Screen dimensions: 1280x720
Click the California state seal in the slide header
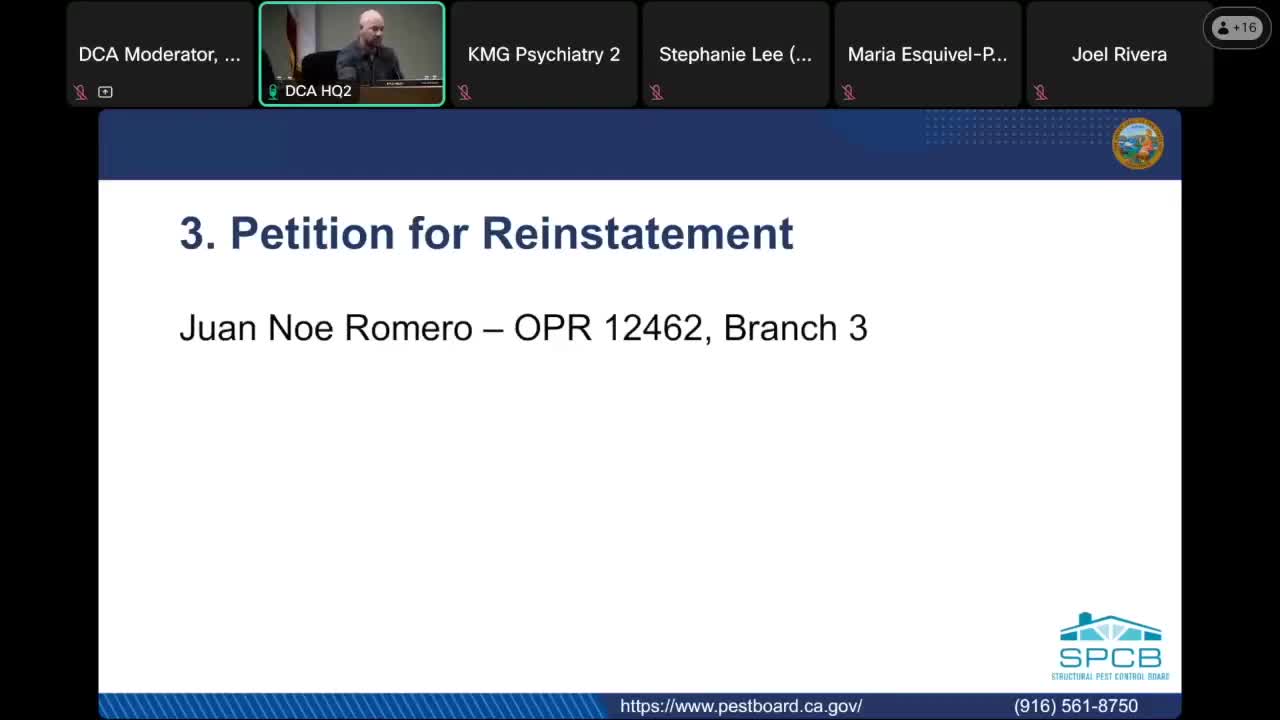(1138, 143)
